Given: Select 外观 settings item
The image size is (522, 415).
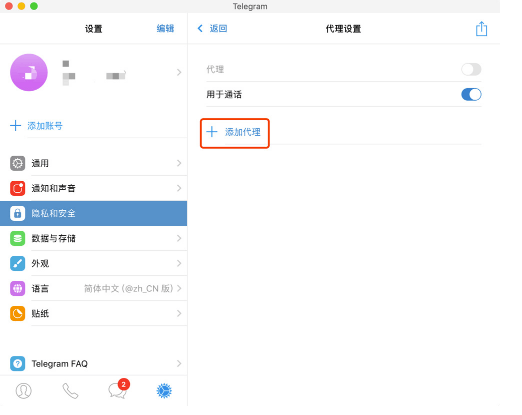Looking at the screenshot, I should [x=93, y=263].
